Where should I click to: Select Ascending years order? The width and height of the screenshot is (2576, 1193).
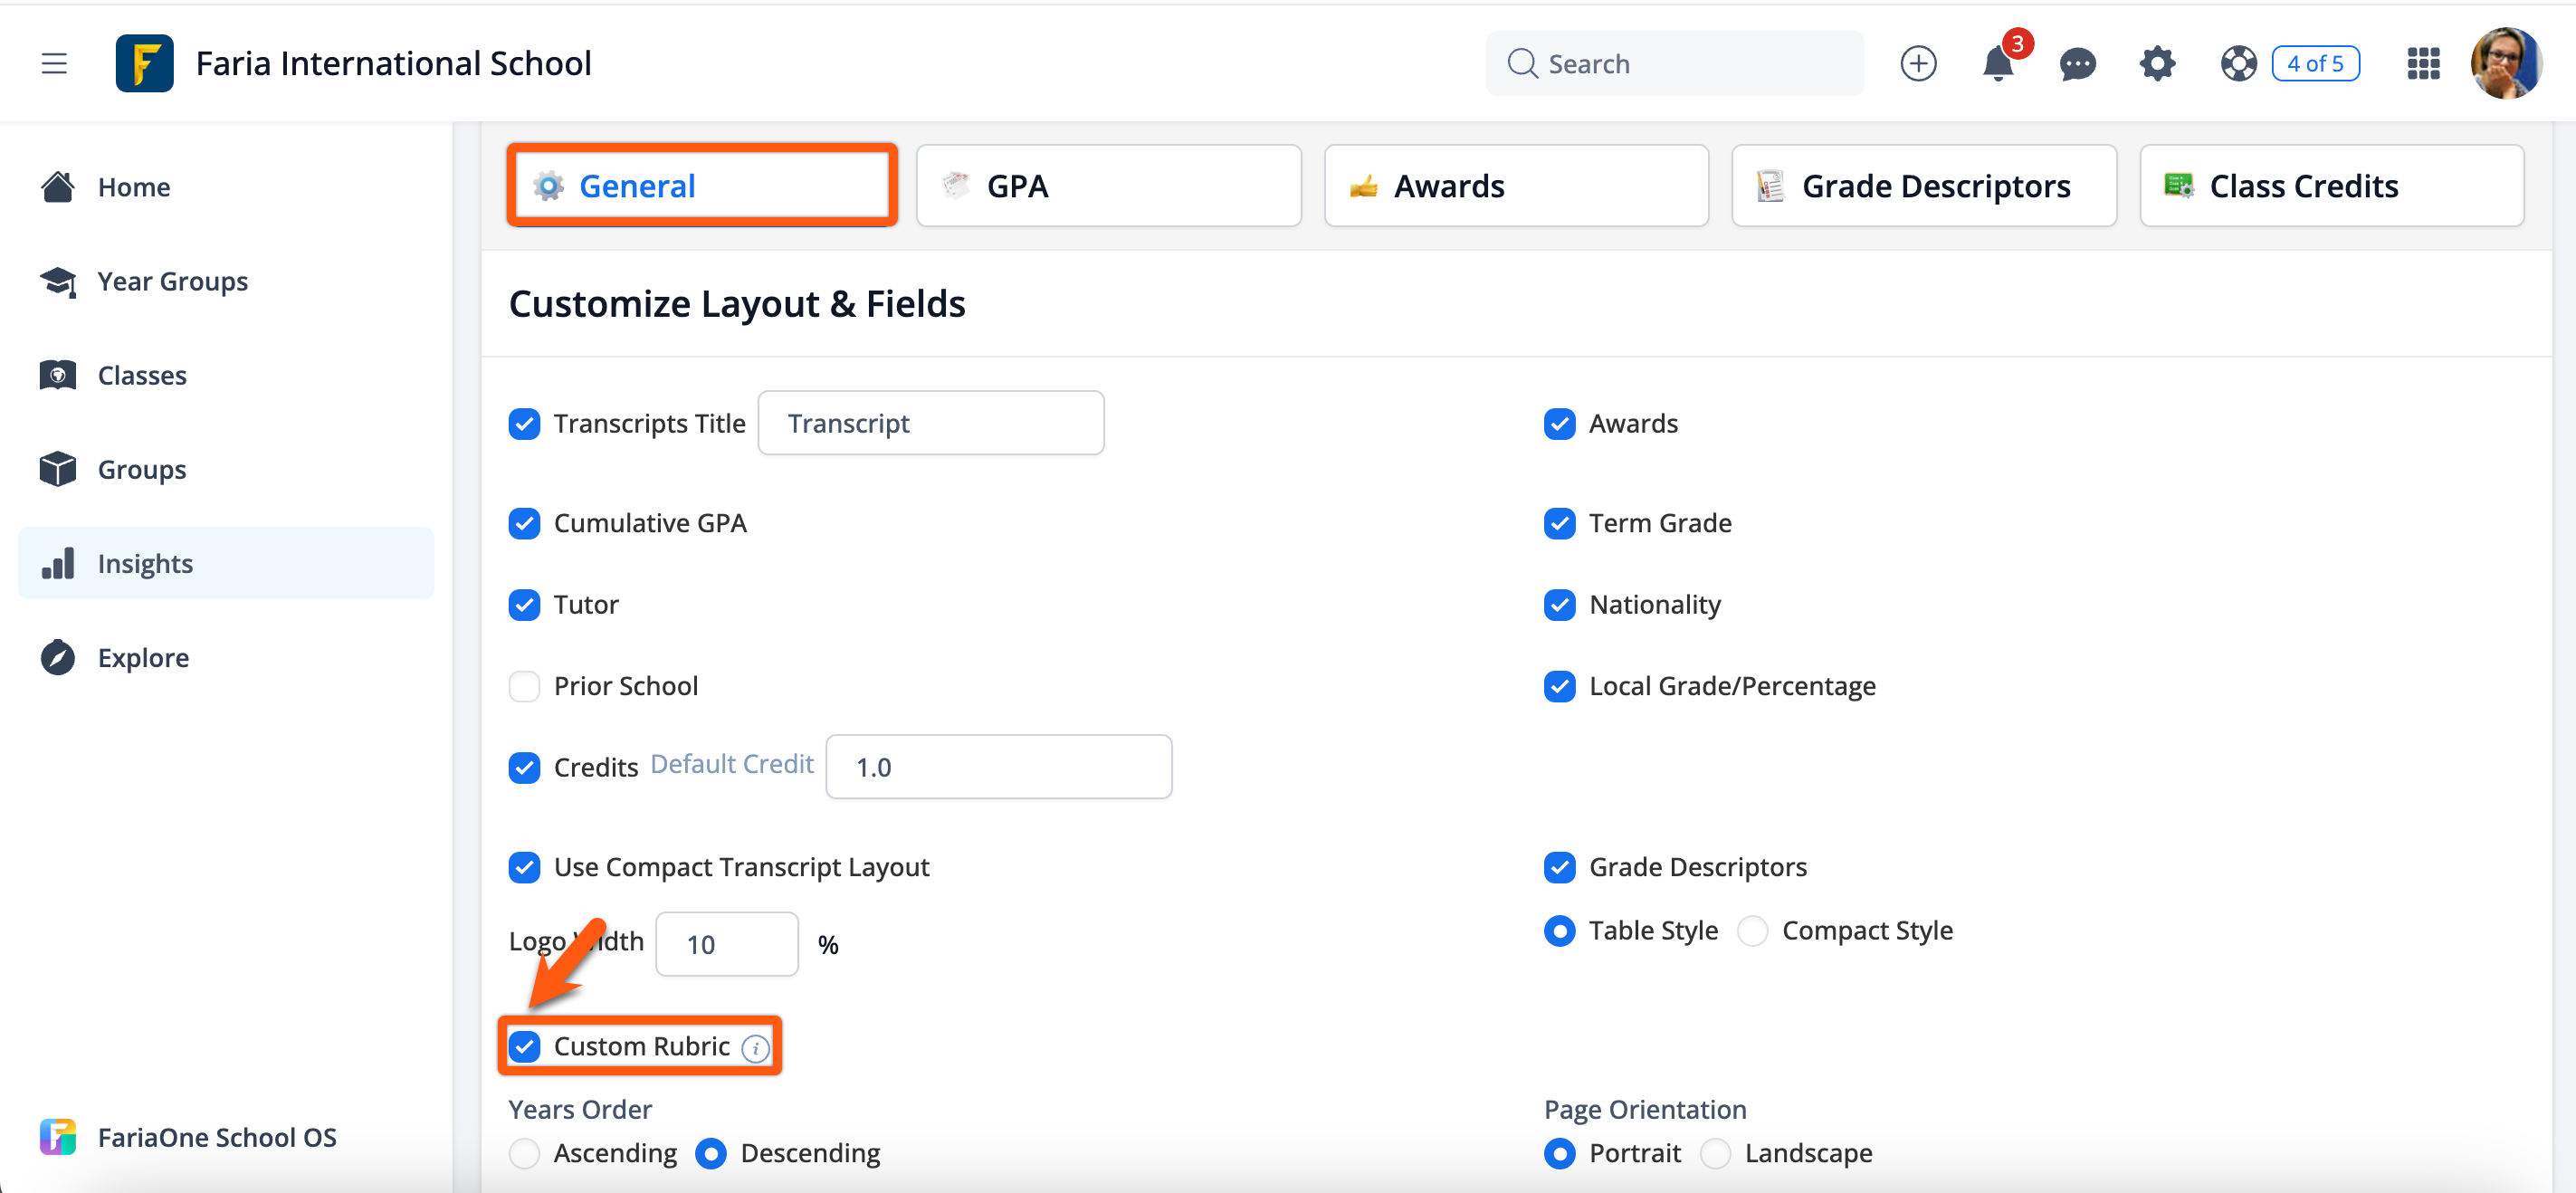(x=524, y=1153)
